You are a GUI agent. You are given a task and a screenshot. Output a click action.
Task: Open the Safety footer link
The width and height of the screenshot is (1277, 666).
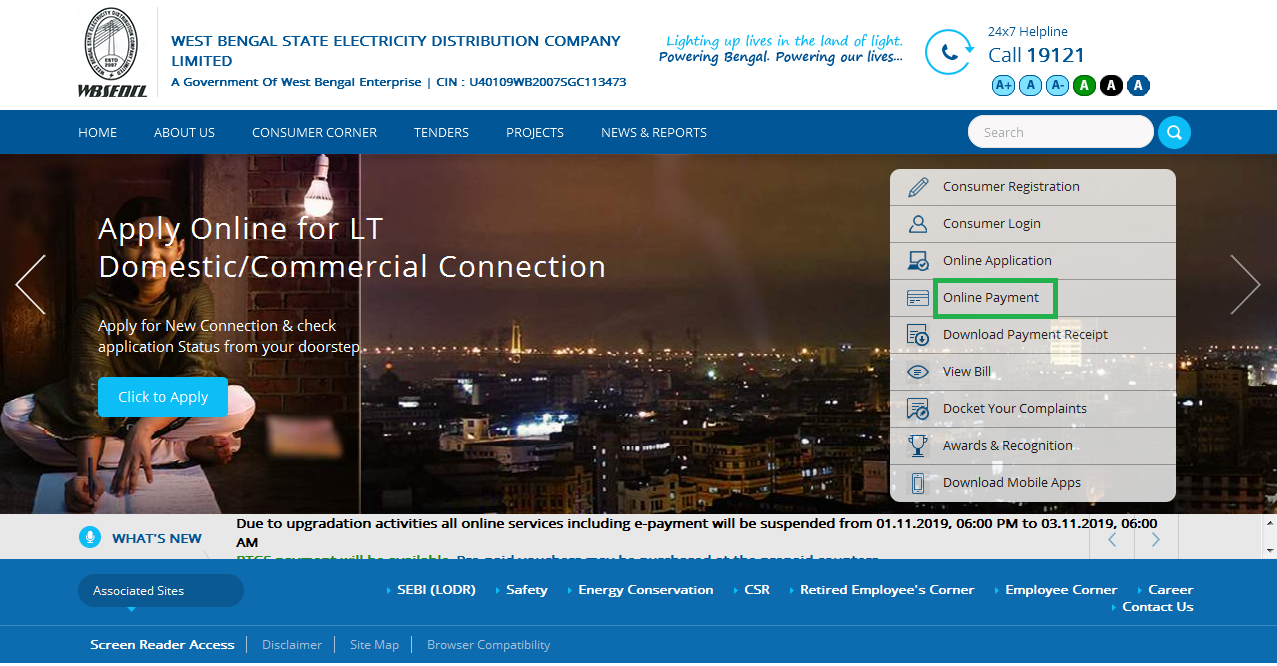coord(527,590)
